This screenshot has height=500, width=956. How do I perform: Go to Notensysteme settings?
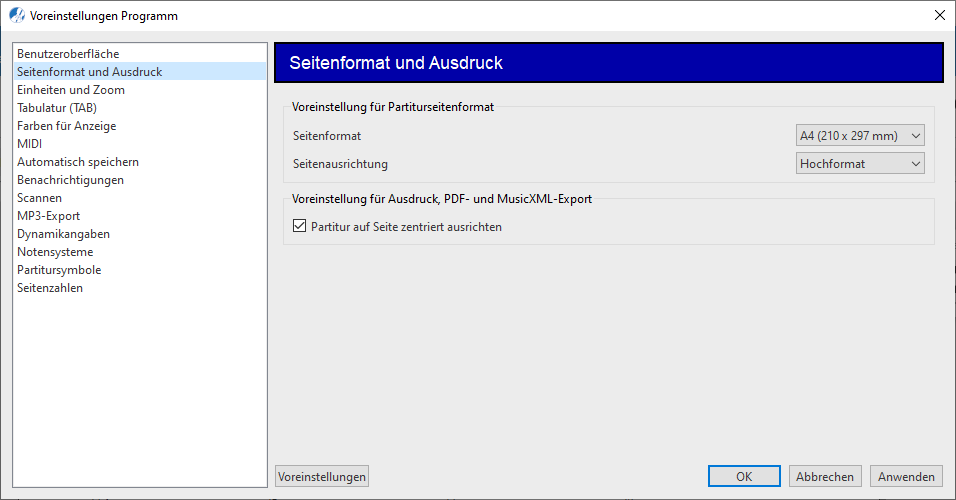(55, 252)
